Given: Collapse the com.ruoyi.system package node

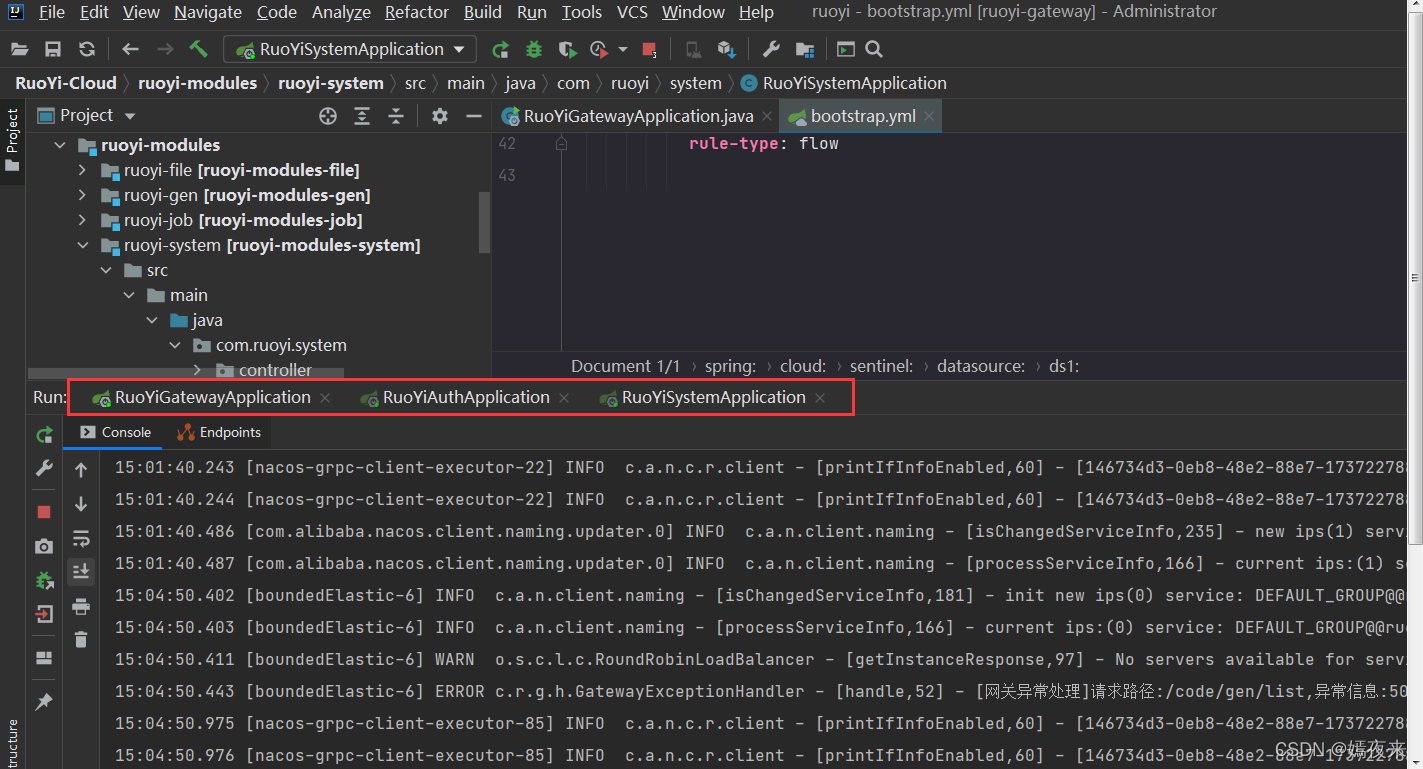Looking at the screenshot, I should click(x=175, y=345).
